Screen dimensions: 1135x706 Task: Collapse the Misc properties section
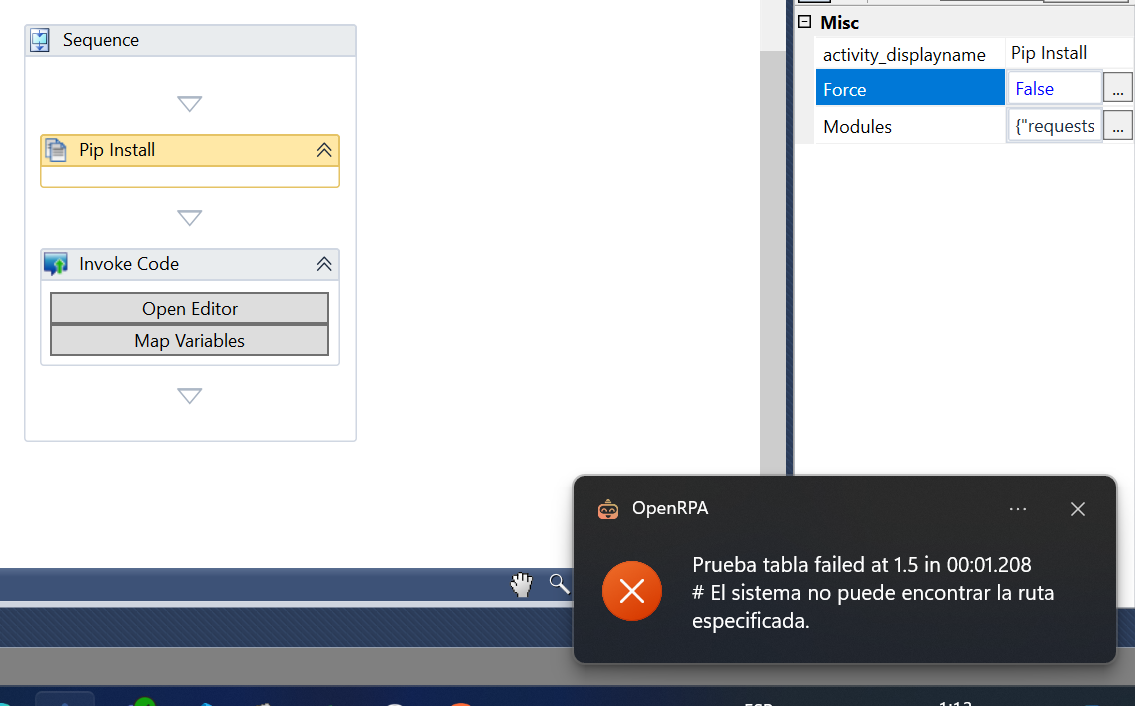click(x=805, y=22)
